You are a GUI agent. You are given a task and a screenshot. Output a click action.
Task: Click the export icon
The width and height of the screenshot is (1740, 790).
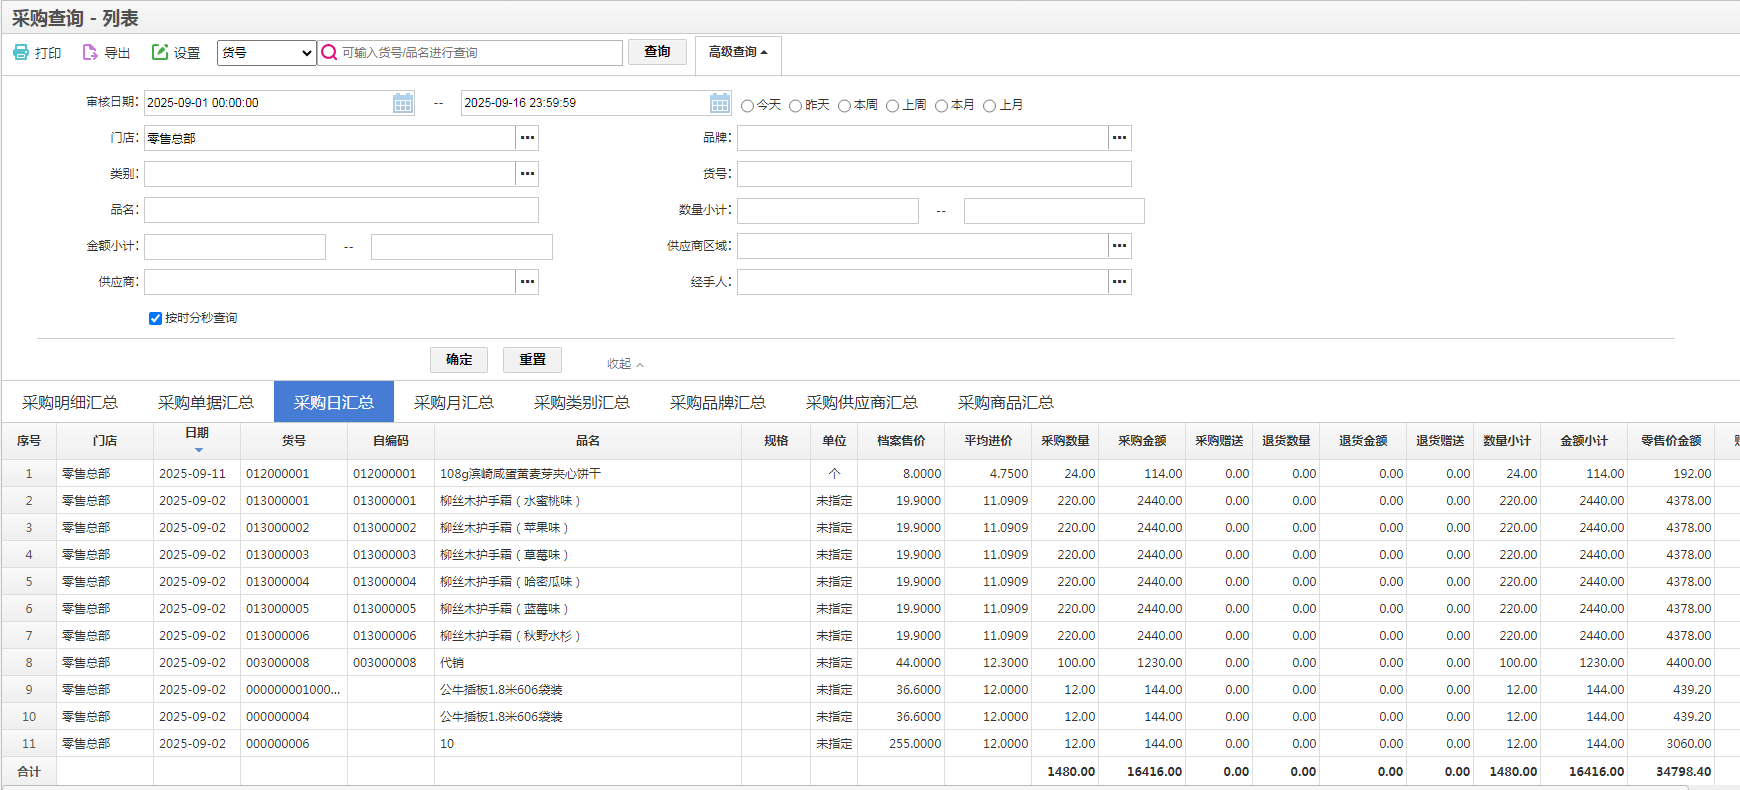click(x=90, y=52)
